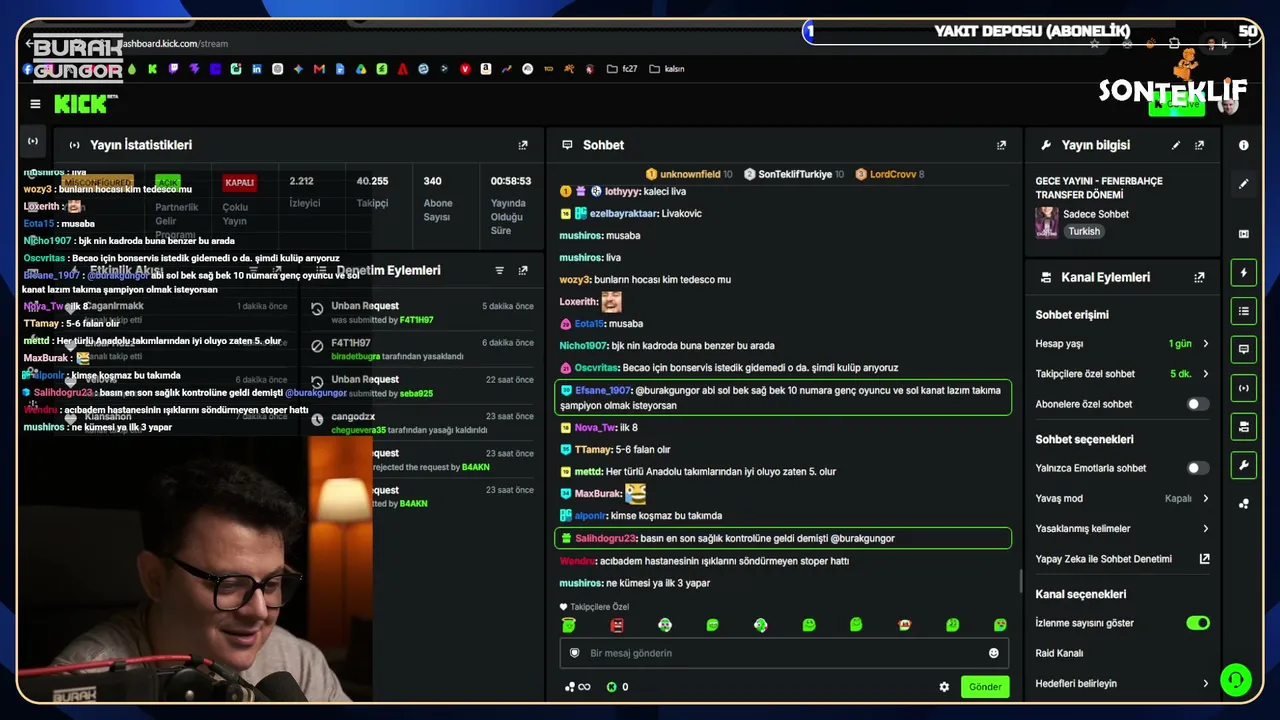This screenshot has width=1280, height=720.
Task: Open the LinkedIn bookmark in the browser bar
Action: 257,69
